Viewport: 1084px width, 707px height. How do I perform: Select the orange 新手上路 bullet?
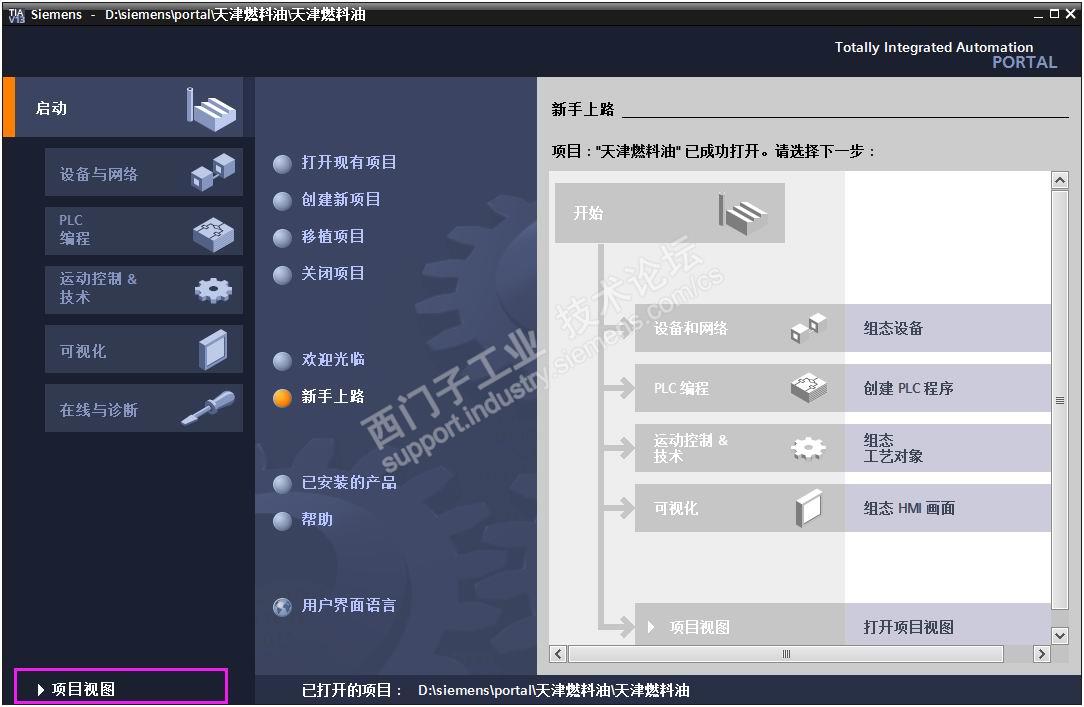point(282,398)
